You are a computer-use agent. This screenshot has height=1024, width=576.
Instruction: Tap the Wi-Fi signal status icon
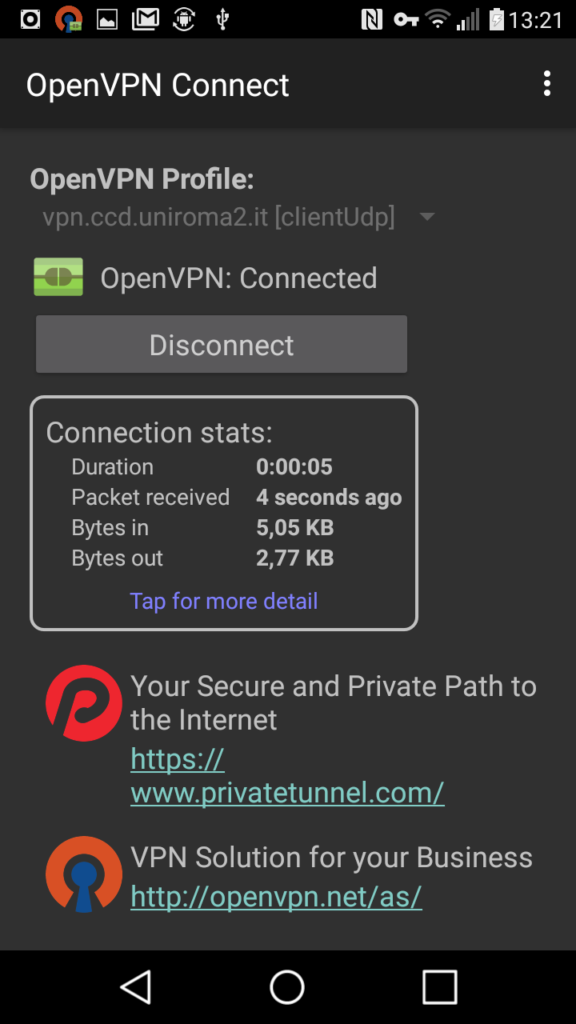click(437, 20)
